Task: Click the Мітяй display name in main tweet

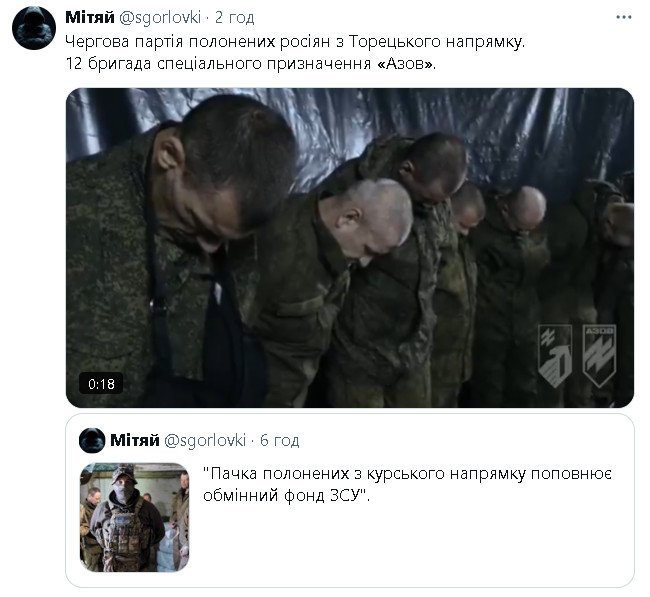Action: point(90,17)
